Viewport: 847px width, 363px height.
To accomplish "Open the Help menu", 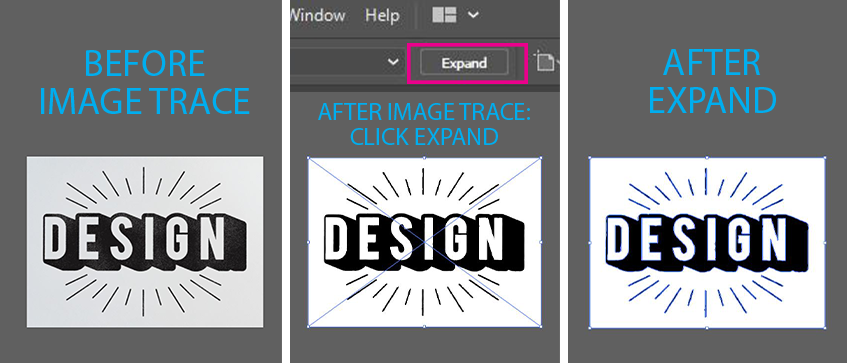I will click(382, 15).
